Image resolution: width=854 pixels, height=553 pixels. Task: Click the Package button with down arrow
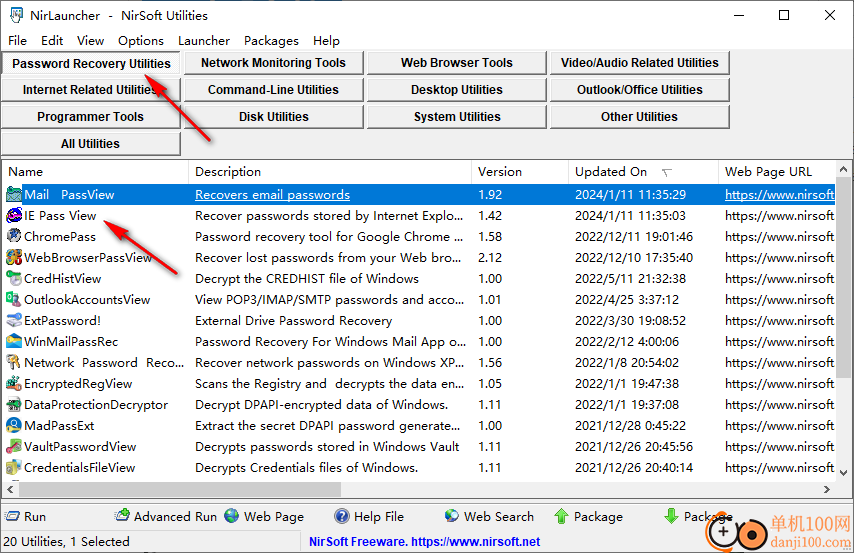click(699, 516)
